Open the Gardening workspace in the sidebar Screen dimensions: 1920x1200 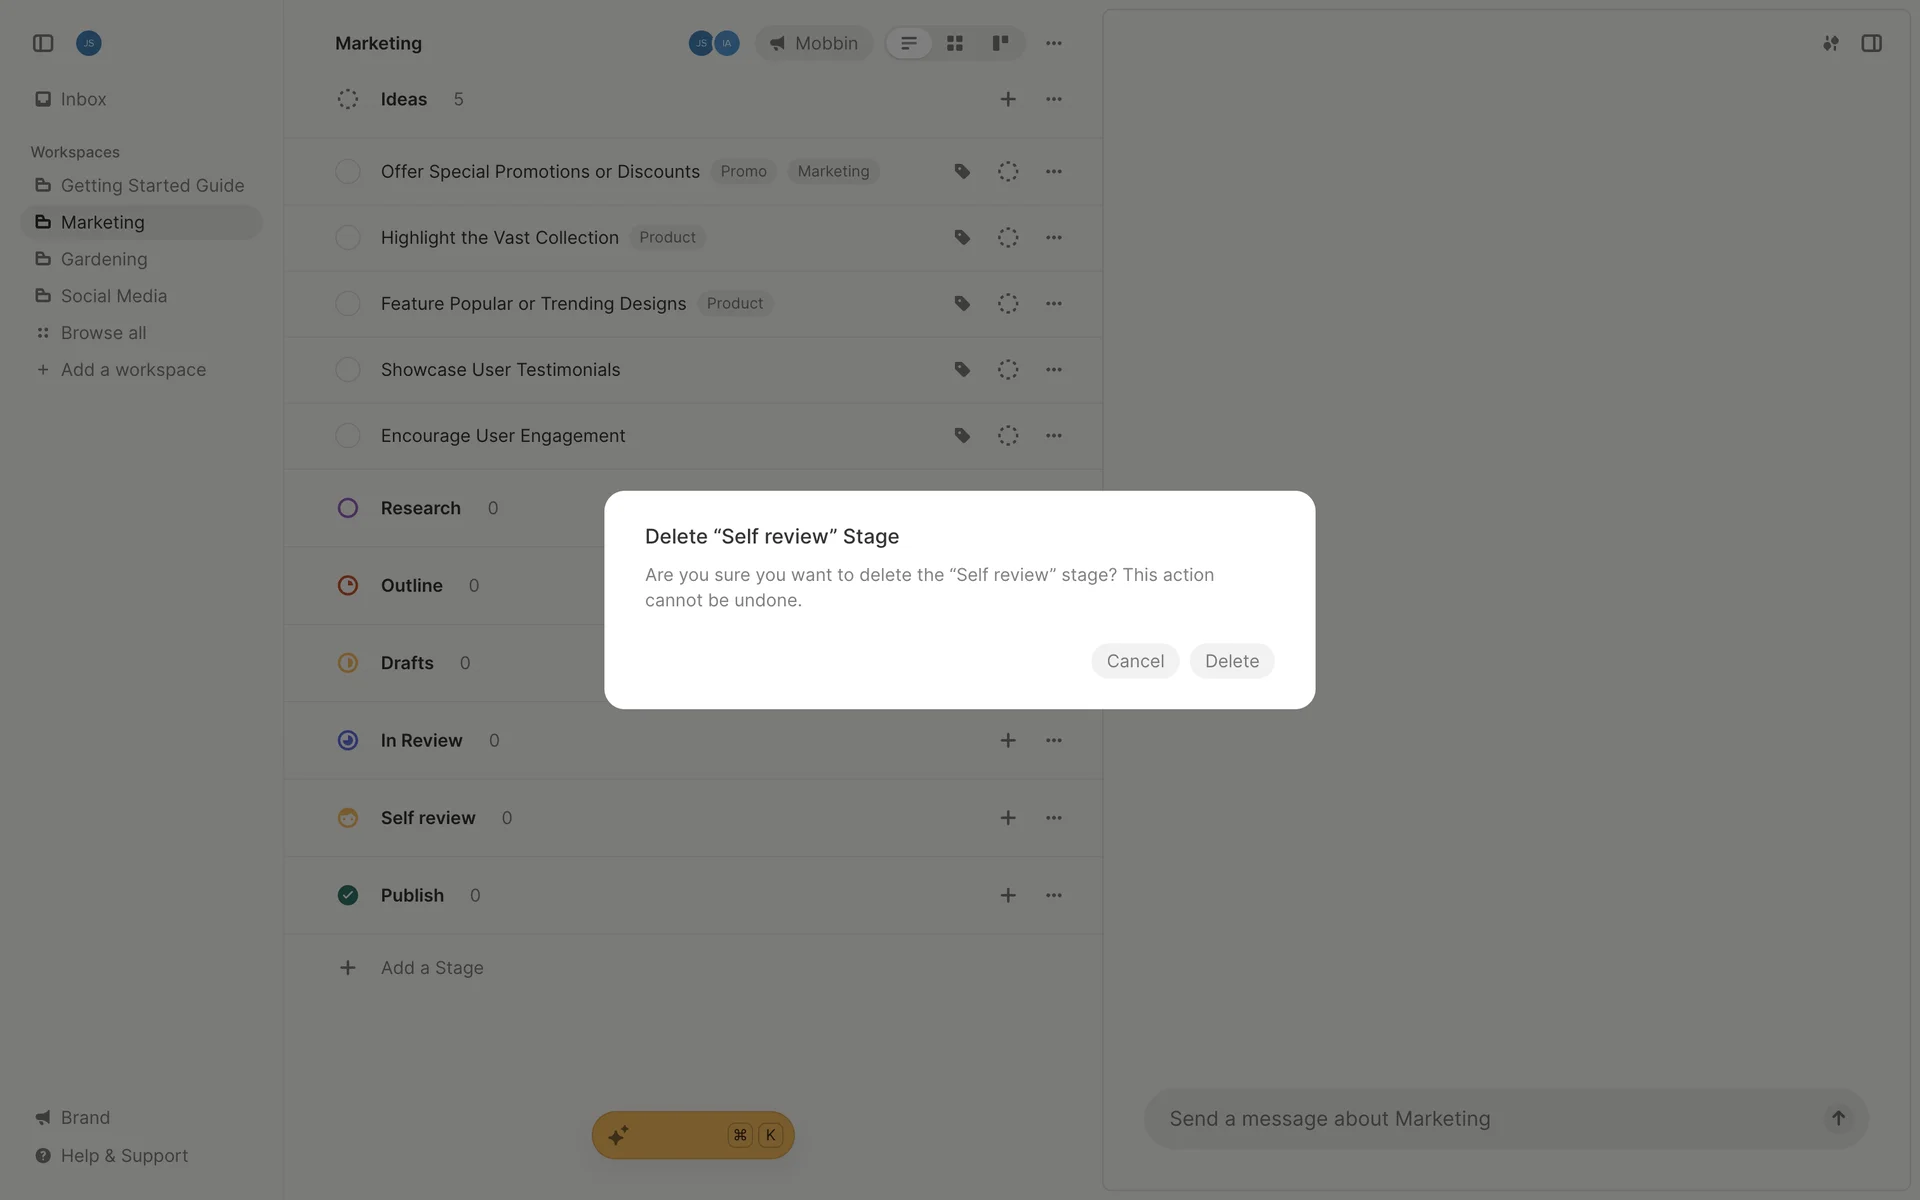[x=104, y=259]
